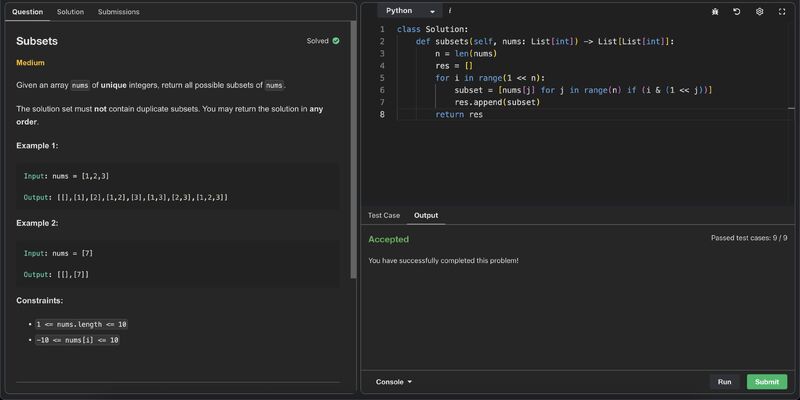Click constraint '-10 <= nums[i] <= 10'
The width and height of the screenshot is (800, 400).
77,340
